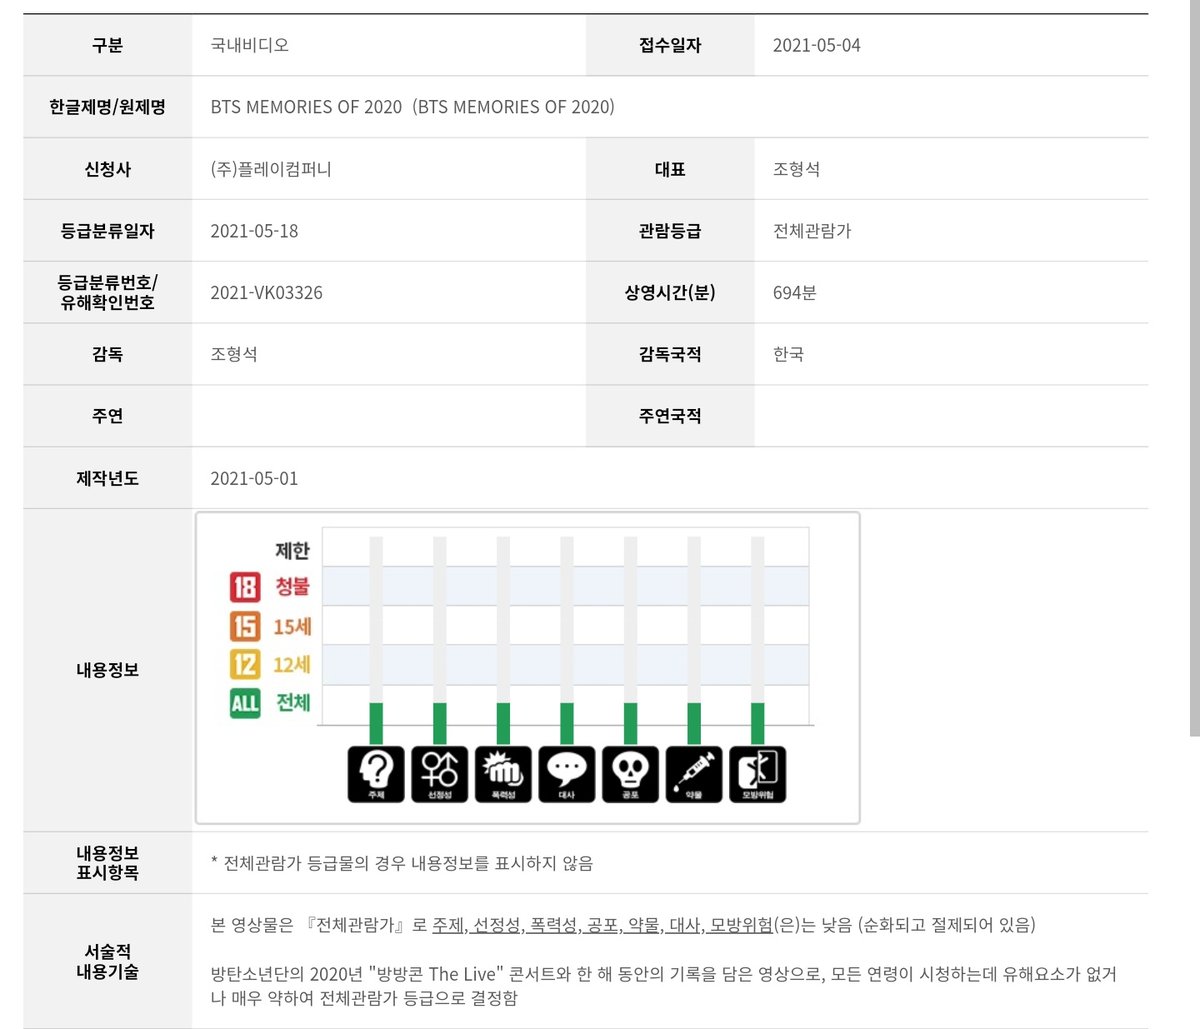The image size is (1200, 1029).
Task: Click the 내용정보 표시항목 header cell
Action: pyautogui.click(x=108, y=863)
